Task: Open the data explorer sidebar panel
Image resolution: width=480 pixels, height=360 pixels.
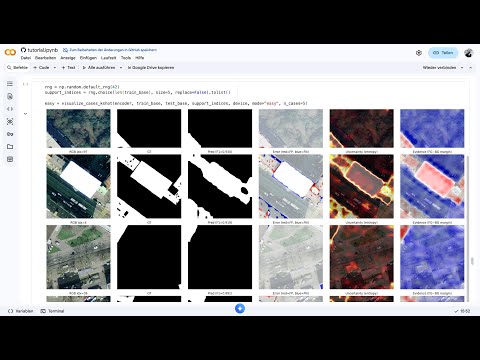Action: click(10, 122)
